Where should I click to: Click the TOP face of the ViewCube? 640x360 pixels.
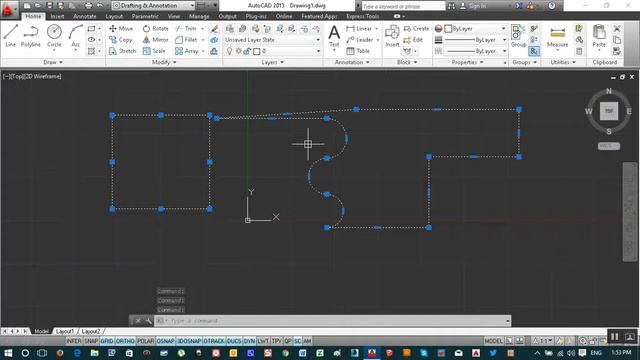pyautogui.click(x=609, y=111)
